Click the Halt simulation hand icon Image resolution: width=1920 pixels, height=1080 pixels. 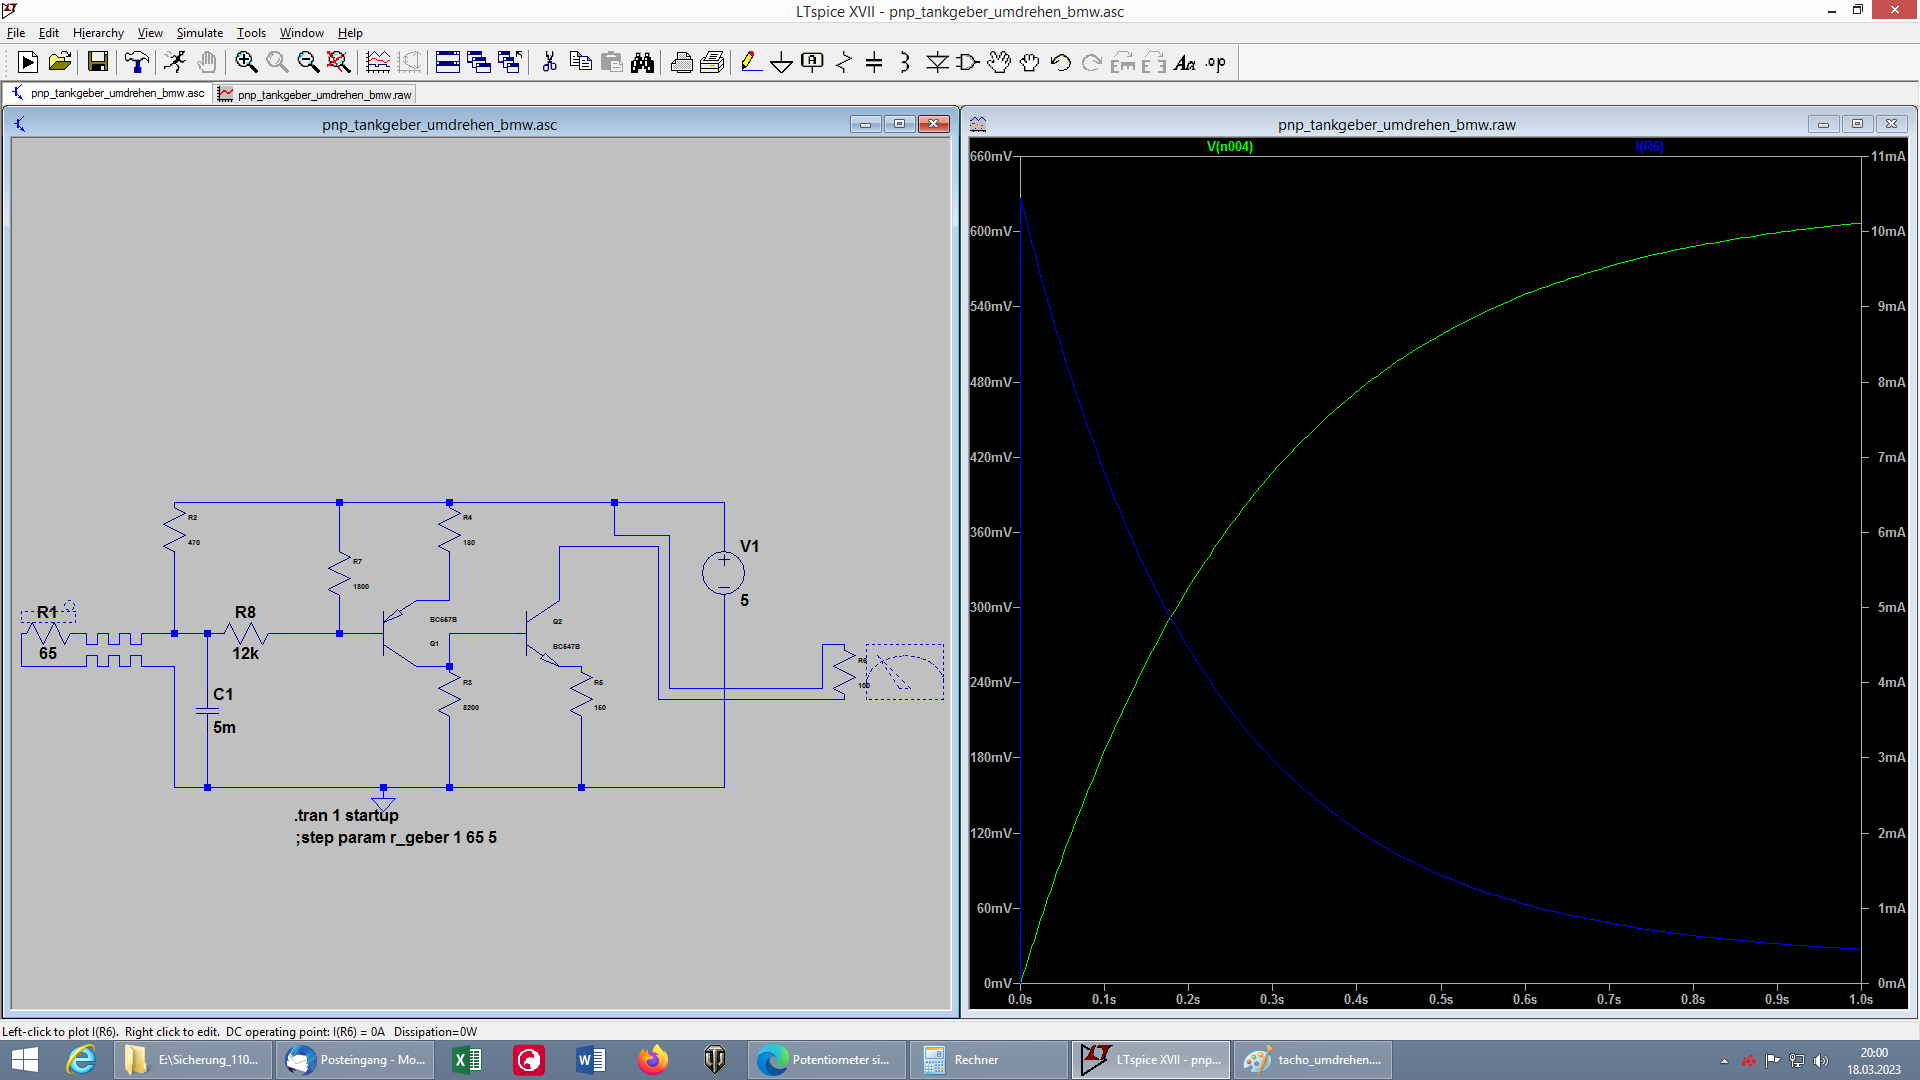point(206,63)
